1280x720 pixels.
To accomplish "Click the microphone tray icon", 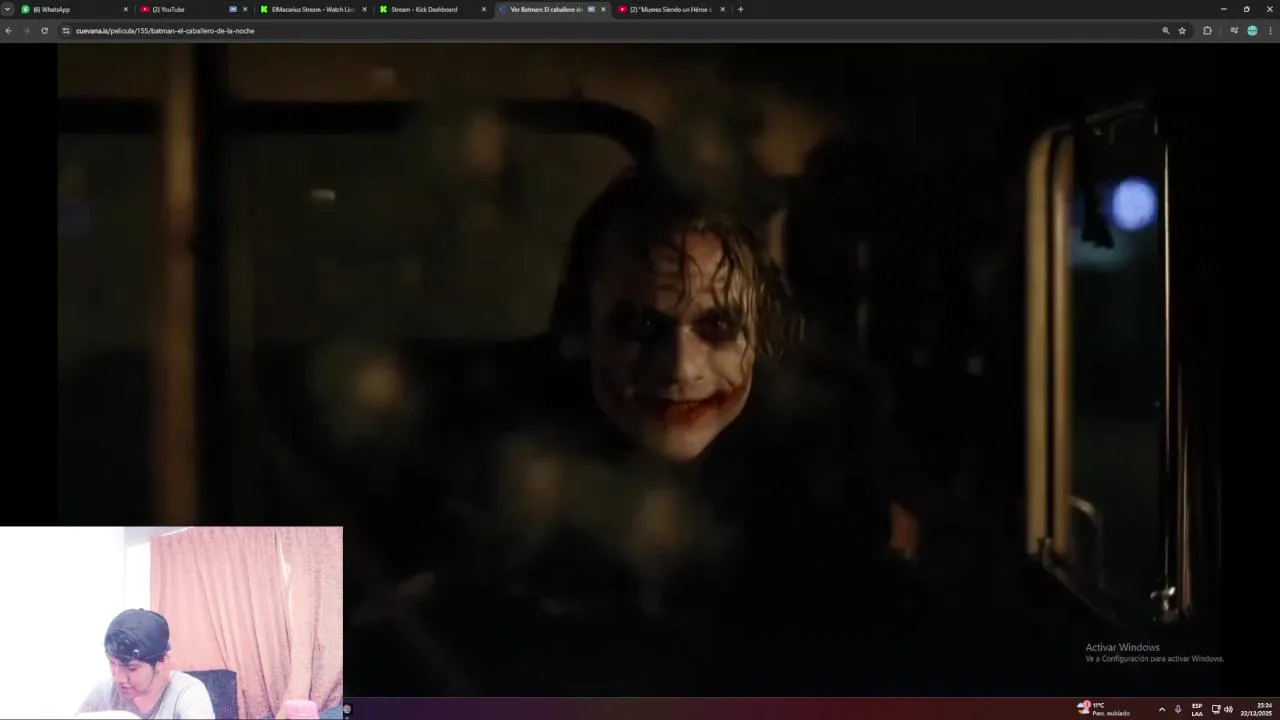I will click(1178, 709).
